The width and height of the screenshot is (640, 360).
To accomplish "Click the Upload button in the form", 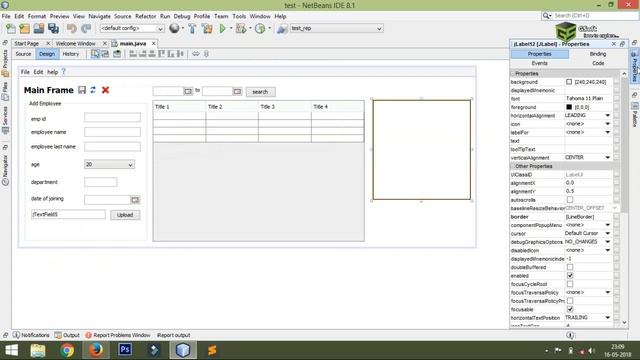I will point(125,215).
